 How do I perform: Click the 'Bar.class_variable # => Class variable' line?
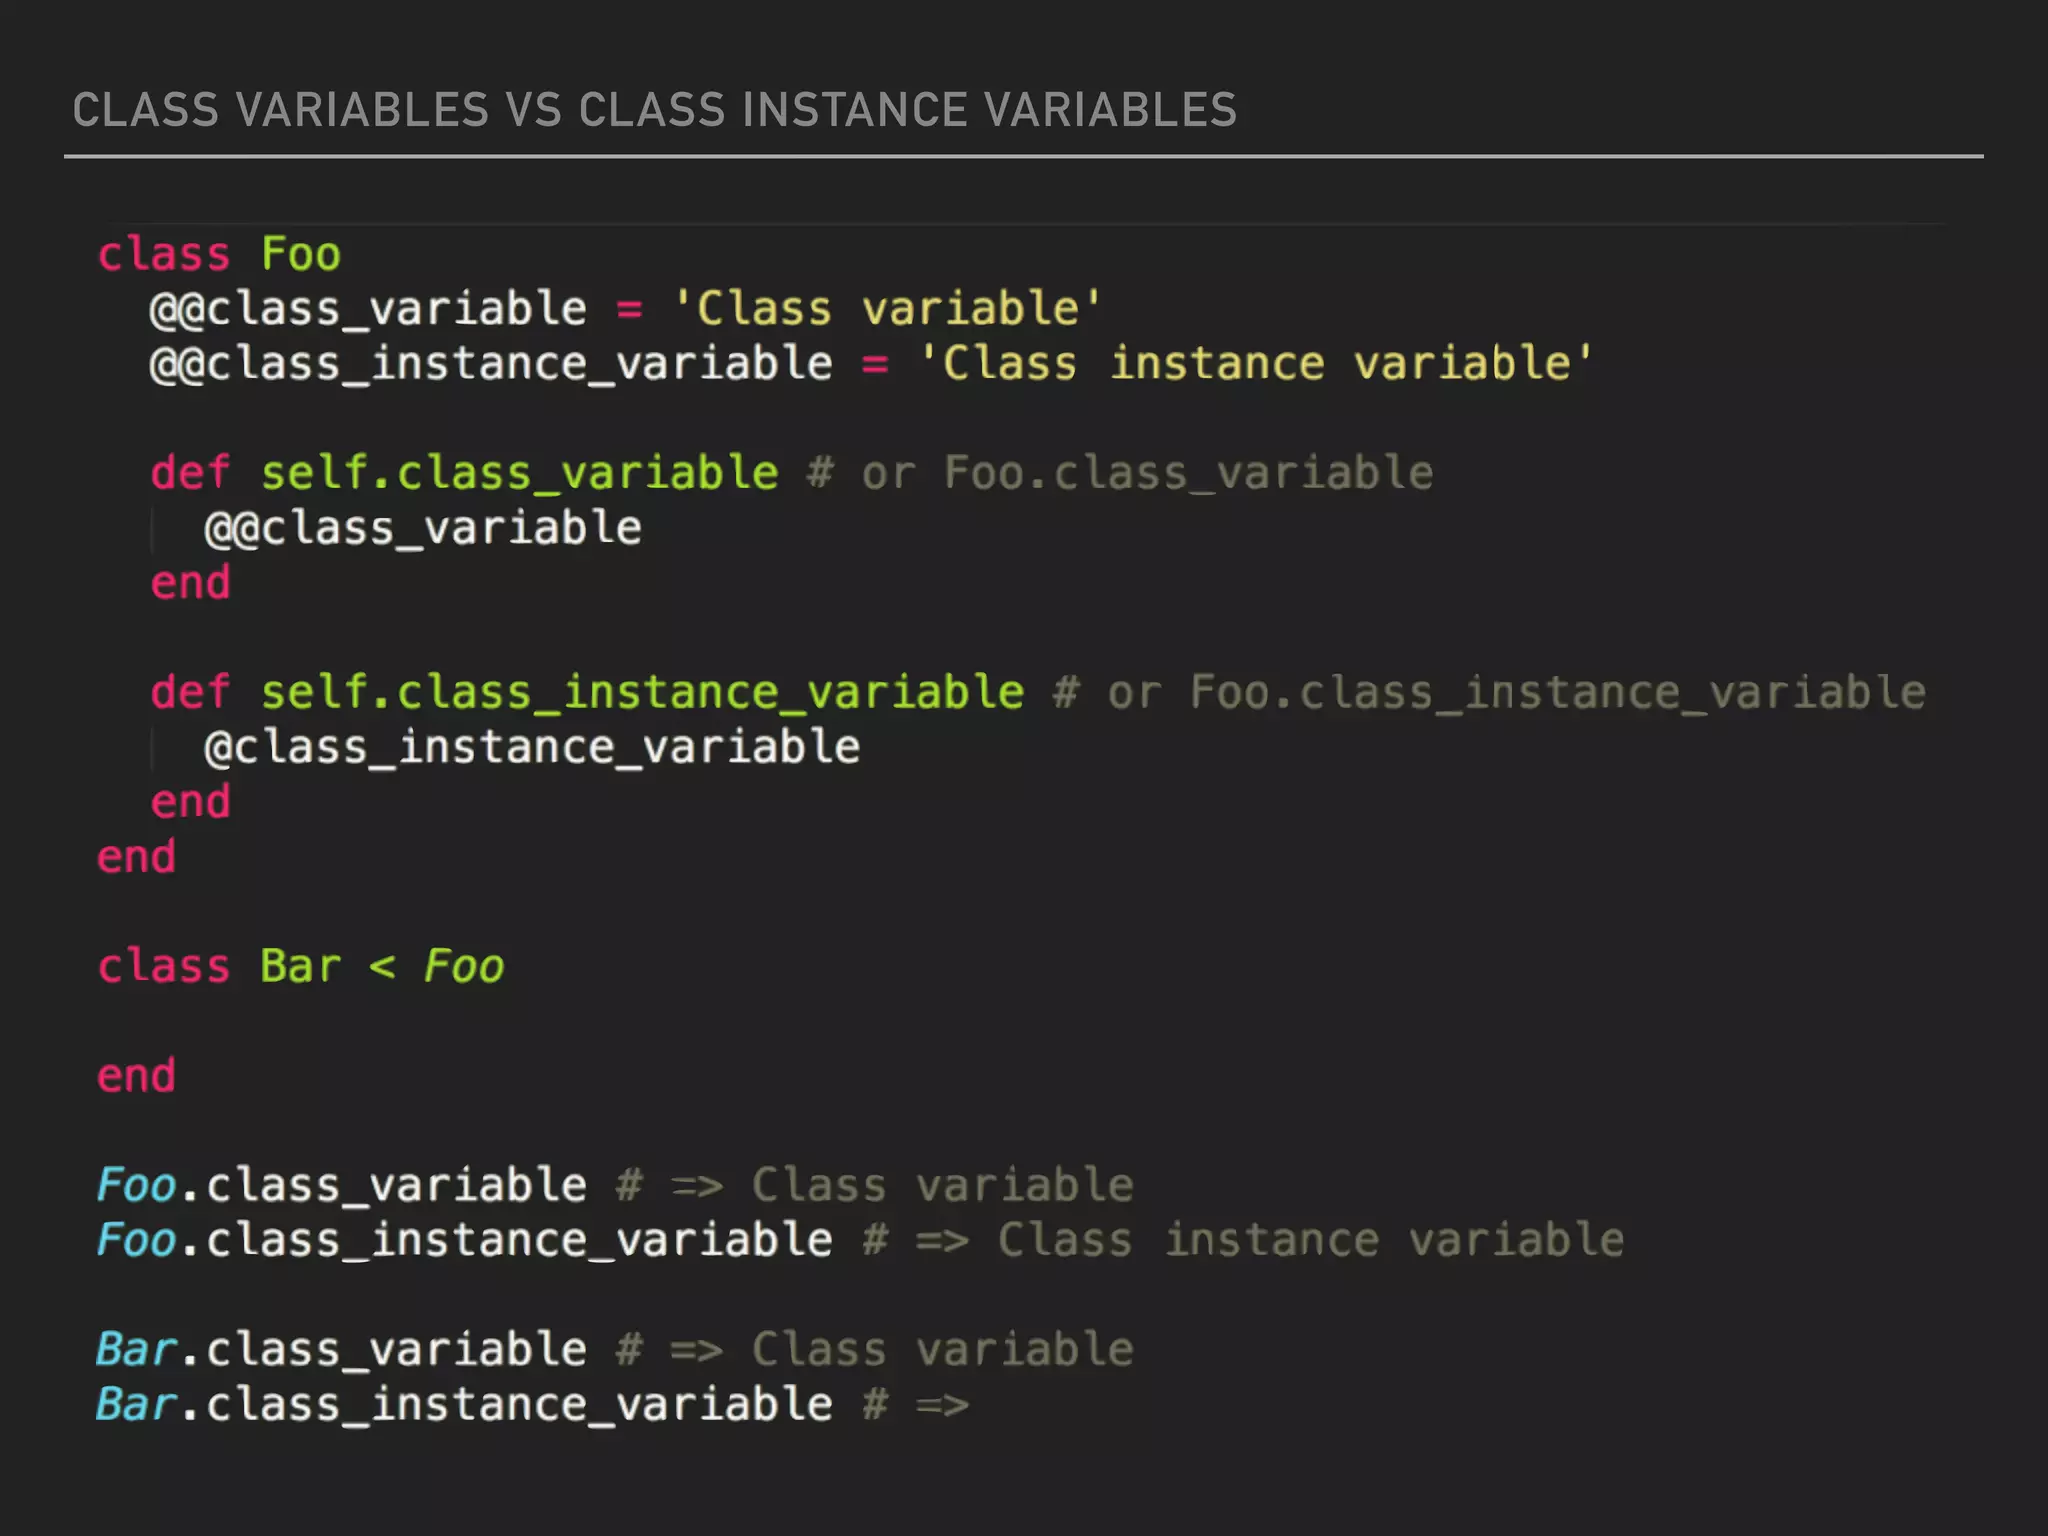[615, 1350]
